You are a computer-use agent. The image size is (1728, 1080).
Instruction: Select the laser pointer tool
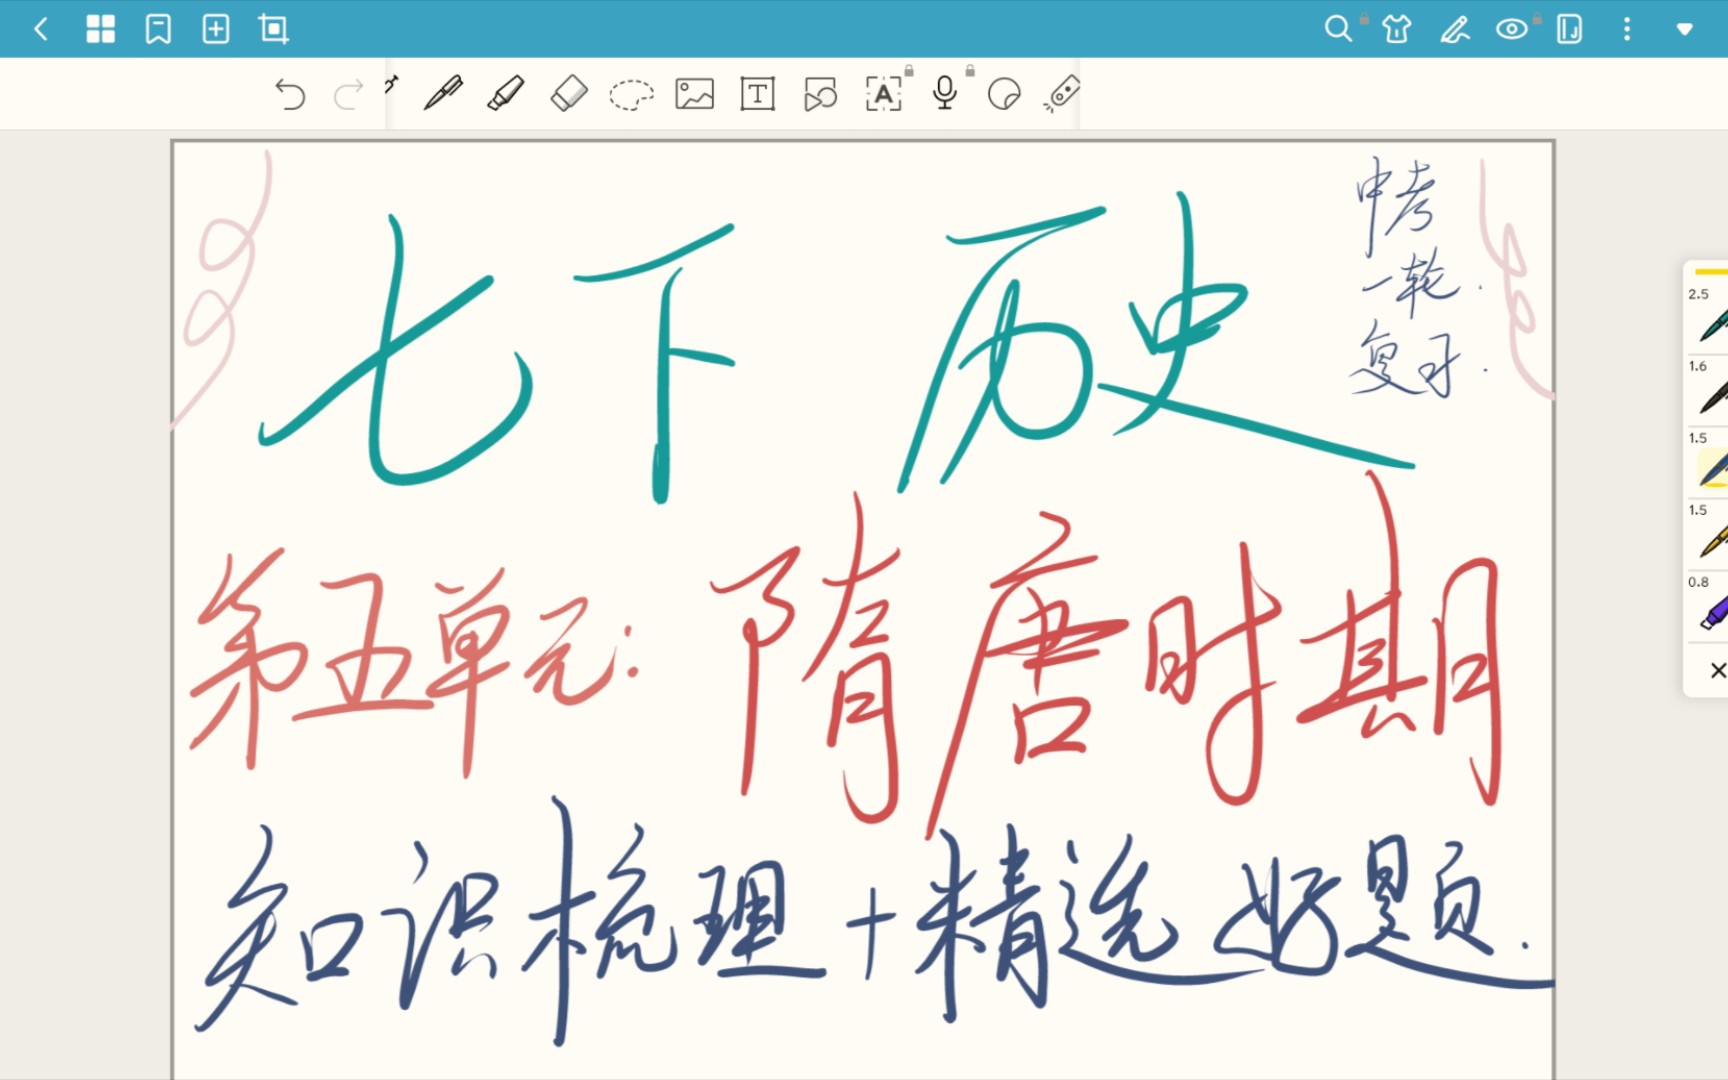point(1062,93)
